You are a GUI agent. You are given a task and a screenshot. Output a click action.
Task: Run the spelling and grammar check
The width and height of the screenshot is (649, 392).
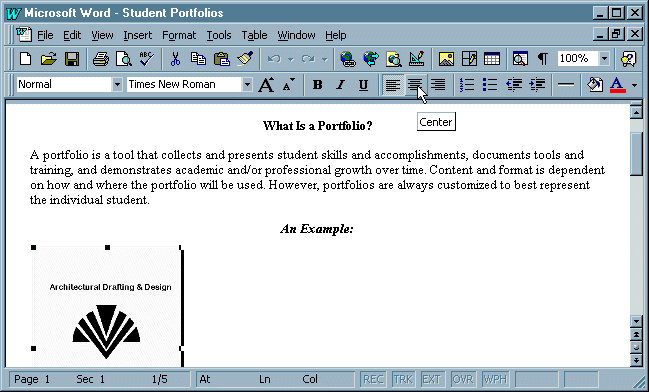147,59
